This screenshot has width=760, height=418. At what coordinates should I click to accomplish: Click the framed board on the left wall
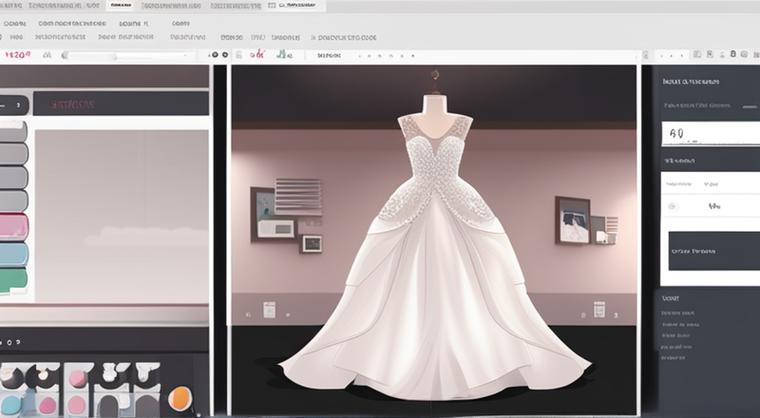[x=275, y=215]
